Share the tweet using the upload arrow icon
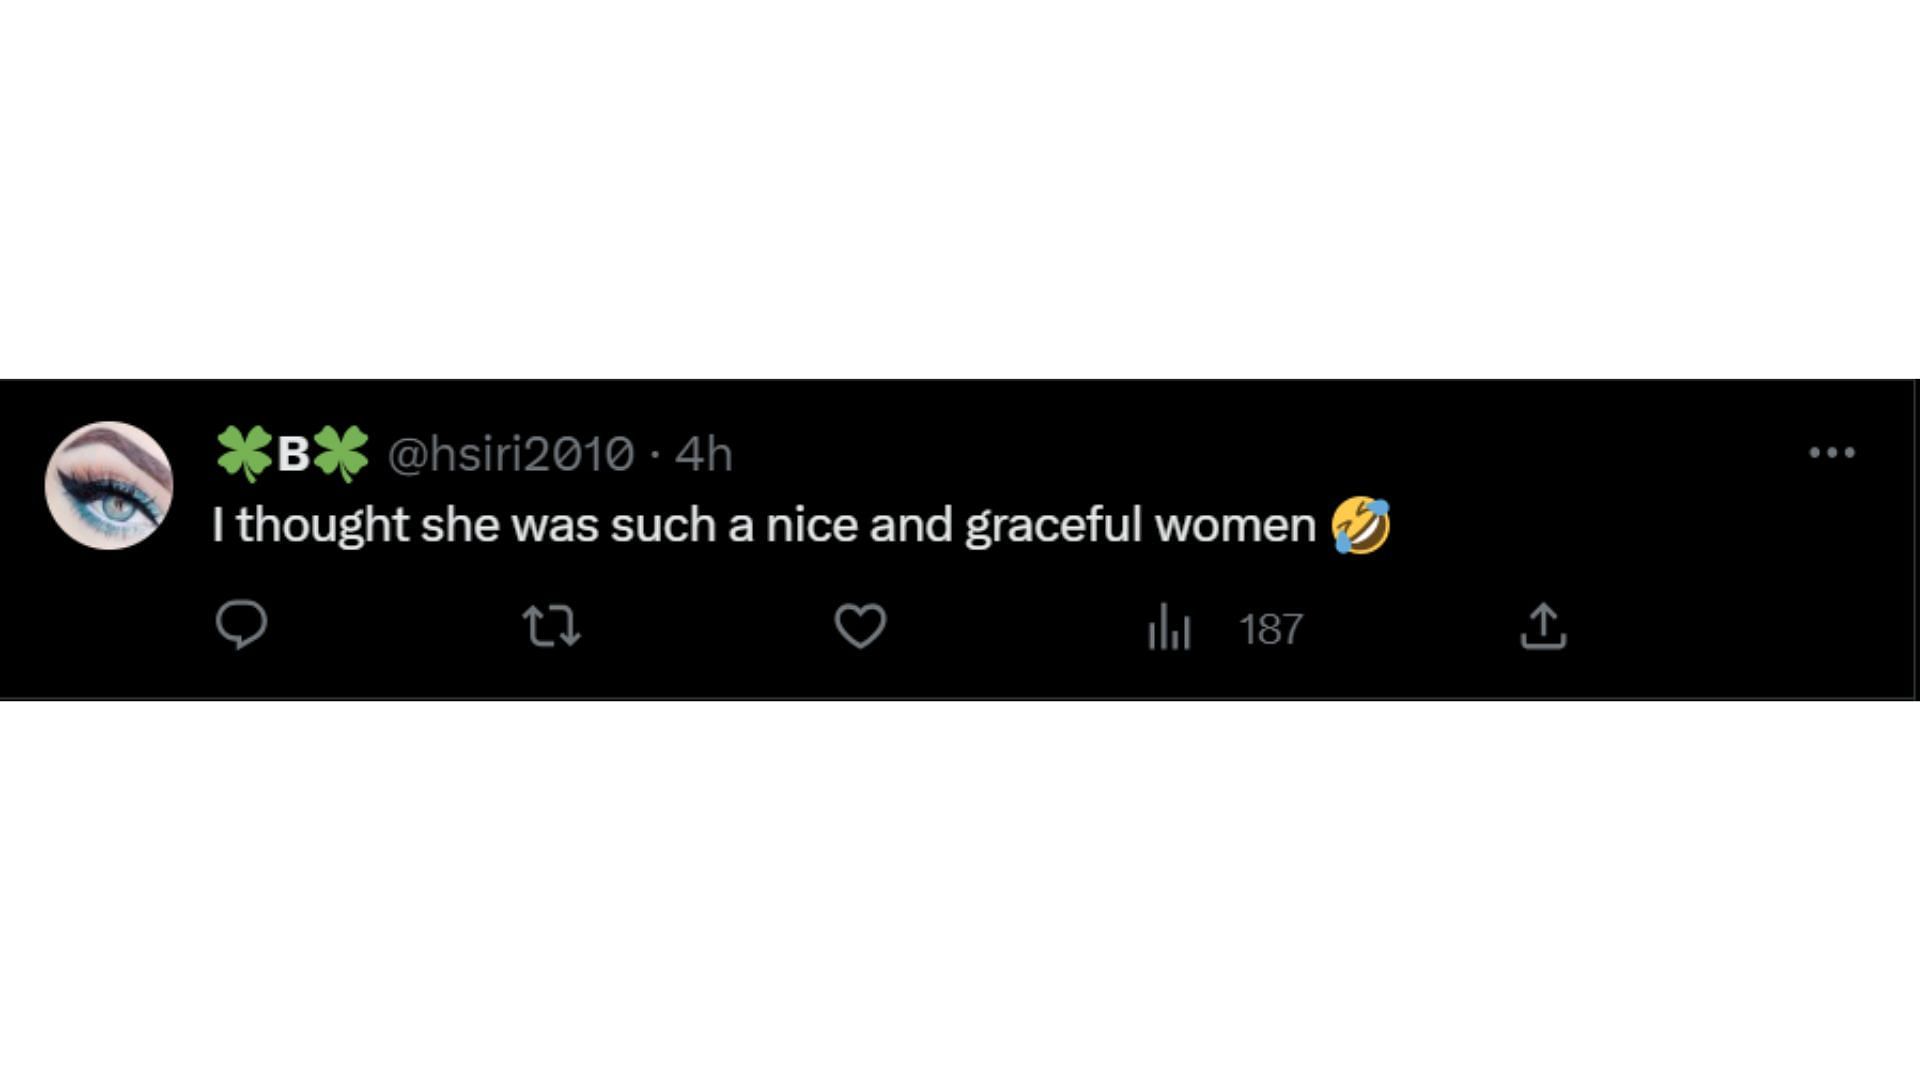Screen dimensions: 1920x1080 point(1543,626)
